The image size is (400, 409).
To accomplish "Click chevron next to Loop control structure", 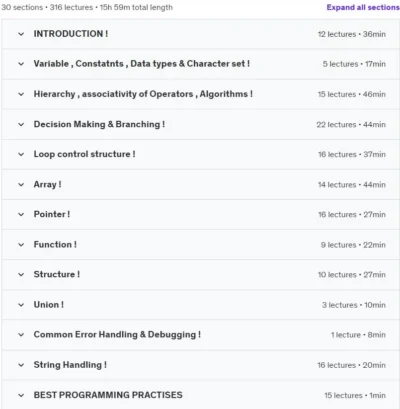I will pyautogui.click(x=21, y=154).
